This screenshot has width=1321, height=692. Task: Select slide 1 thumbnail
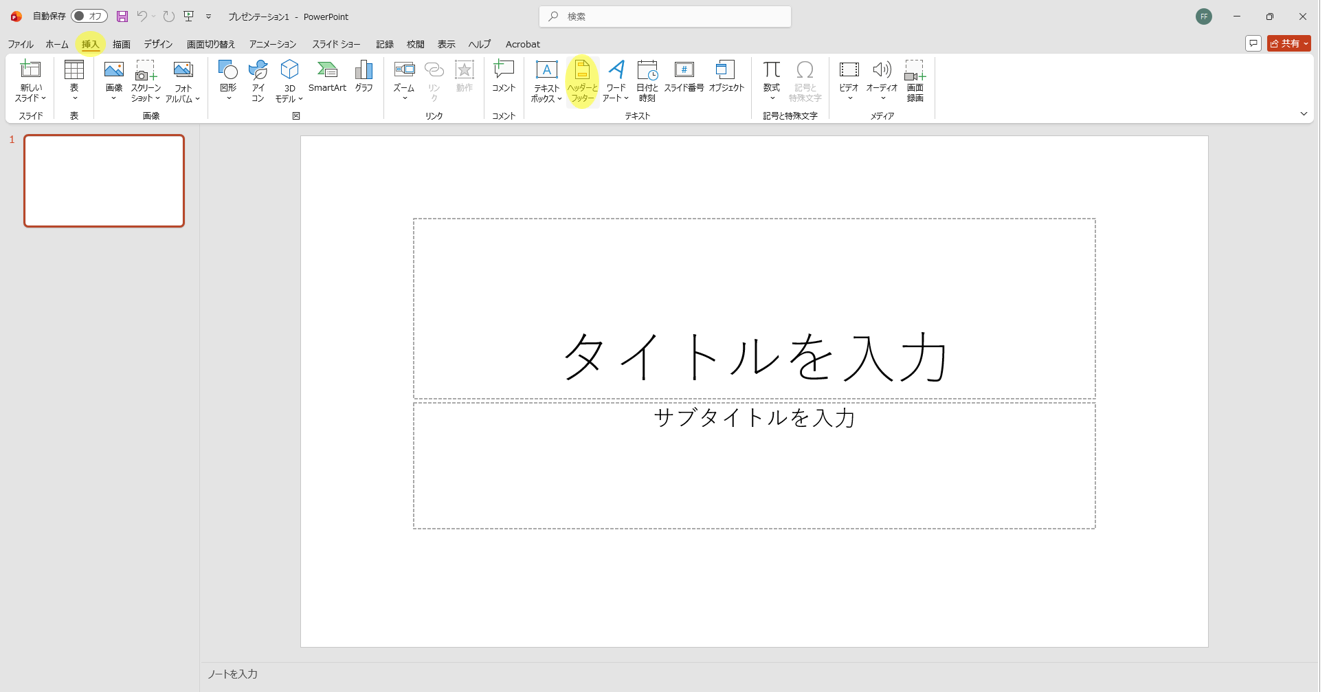click(x=104, y=181)
